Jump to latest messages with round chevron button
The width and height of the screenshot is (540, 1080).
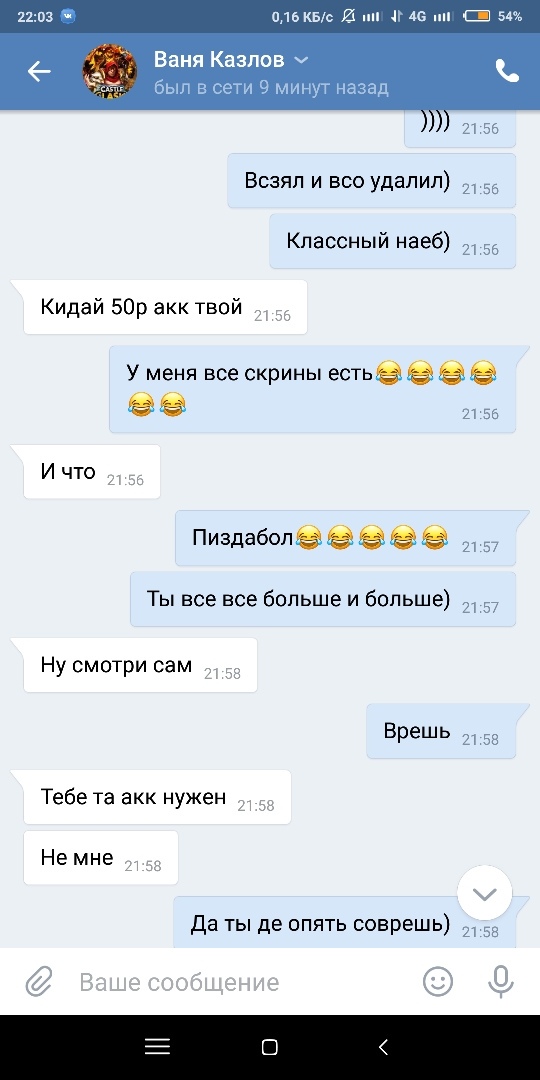tap(485, 893)
